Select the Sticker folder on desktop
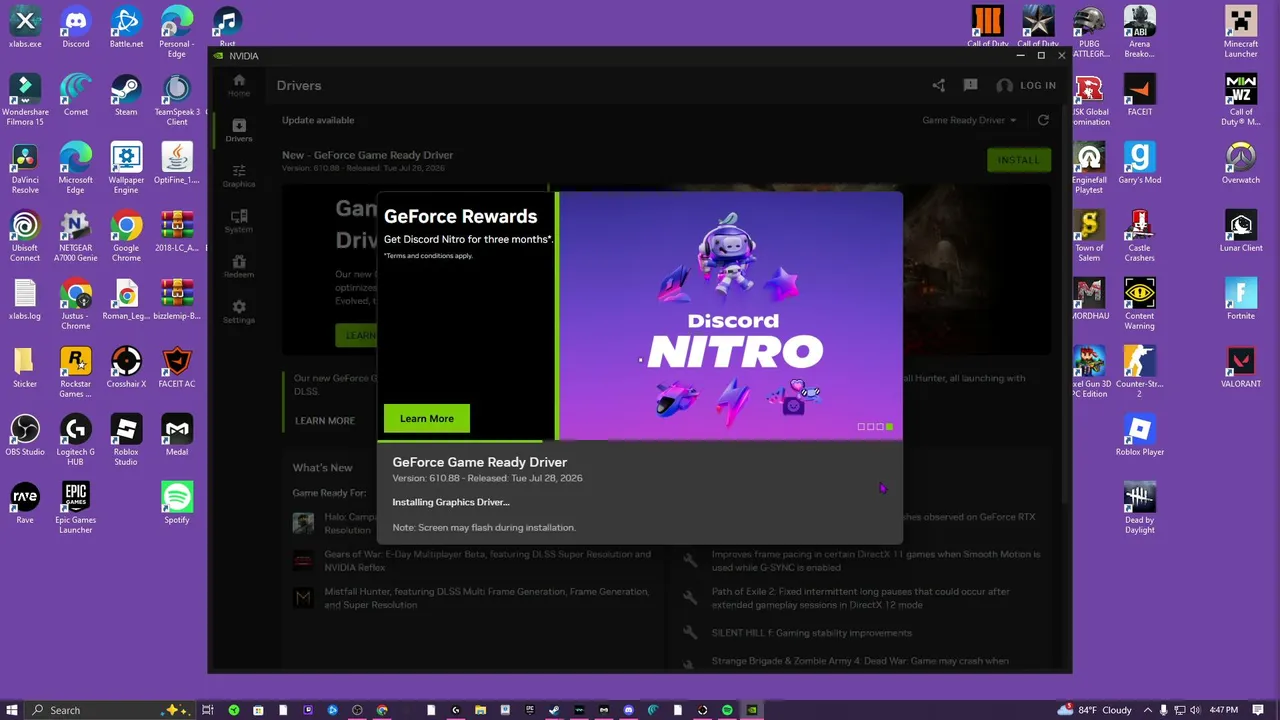Screen dimensions: 1280x720 click(x=25, y=366)
